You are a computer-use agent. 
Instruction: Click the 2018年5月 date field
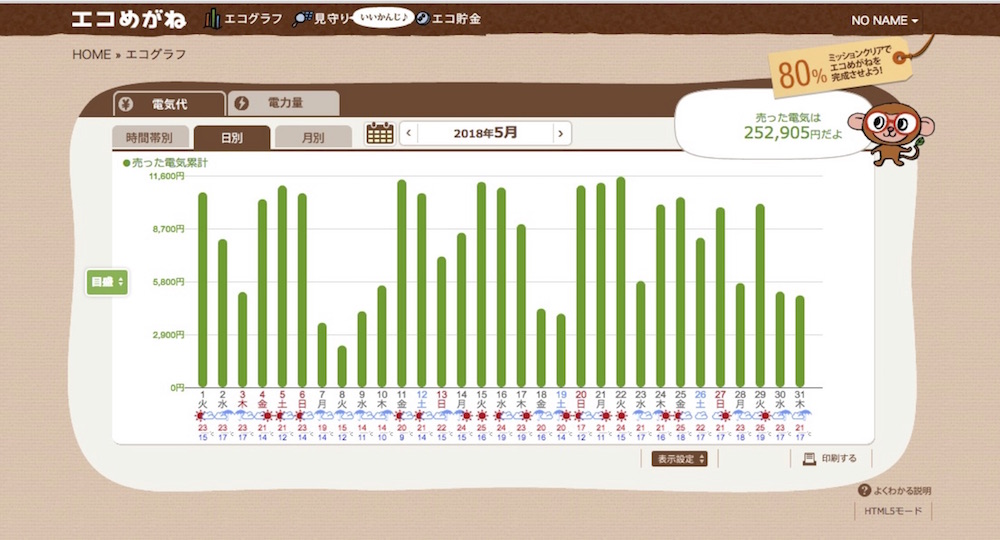pyautogui.click(x=485, y=133)
